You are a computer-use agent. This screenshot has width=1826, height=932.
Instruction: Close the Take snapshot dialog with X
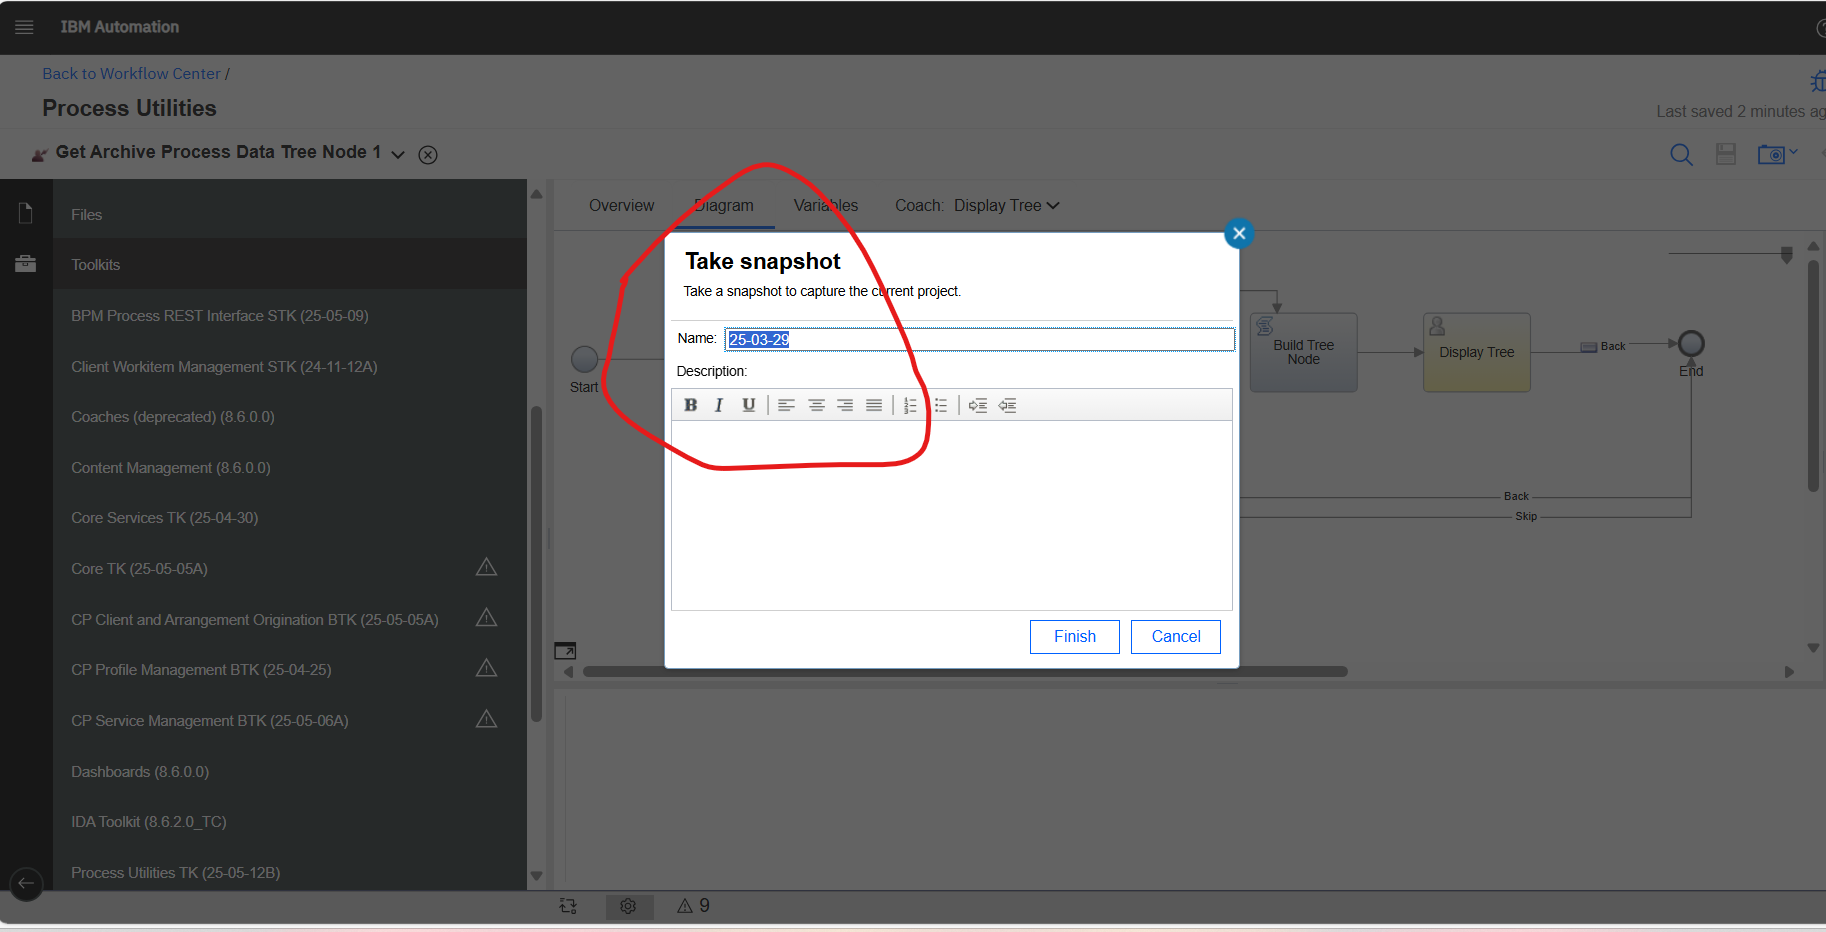tap(1239, 233)
